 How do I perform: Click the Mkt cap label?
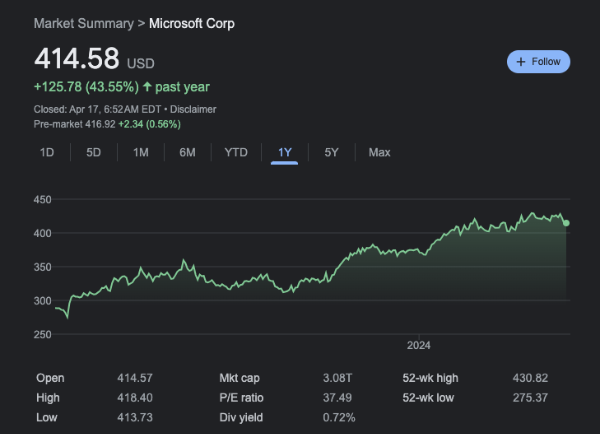(x=240, y=378)
